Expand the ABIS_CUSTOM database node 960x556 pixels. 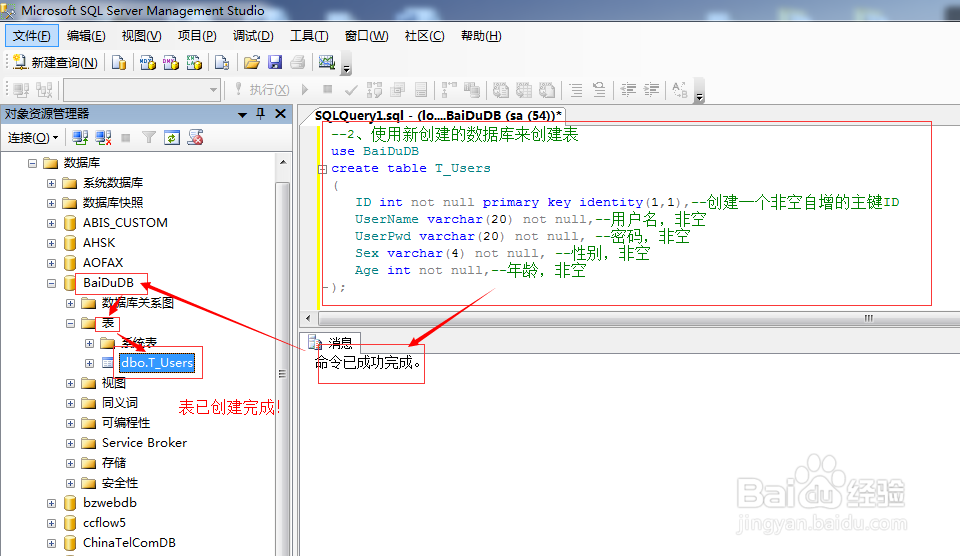(51, 224)
